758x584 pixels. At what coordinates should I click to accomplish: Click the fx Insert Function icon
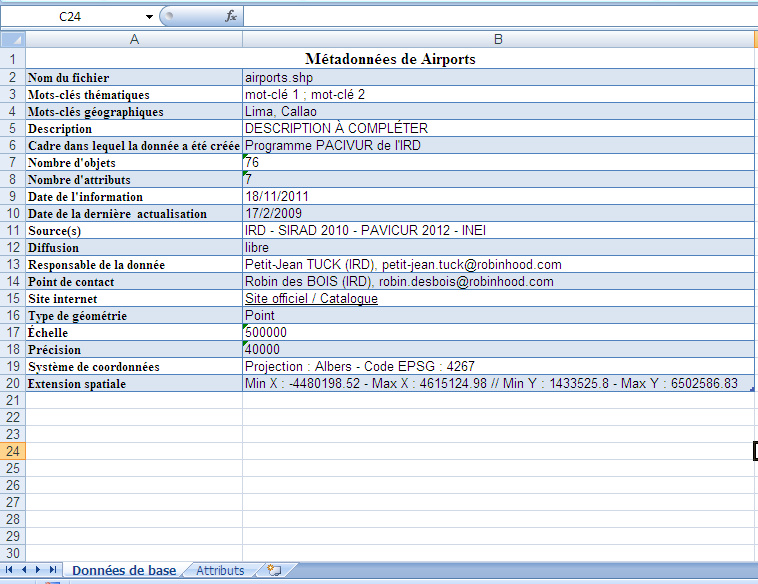tap(231, 16)
